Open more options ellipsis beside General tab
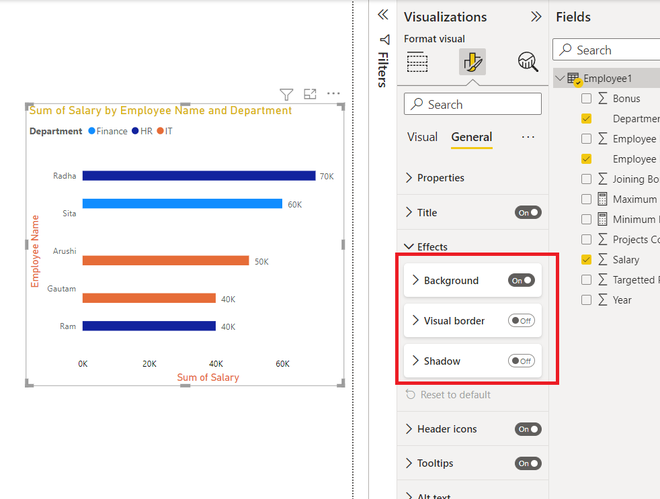This screenshot has width=660, height=499. click(x=528, y=137)
